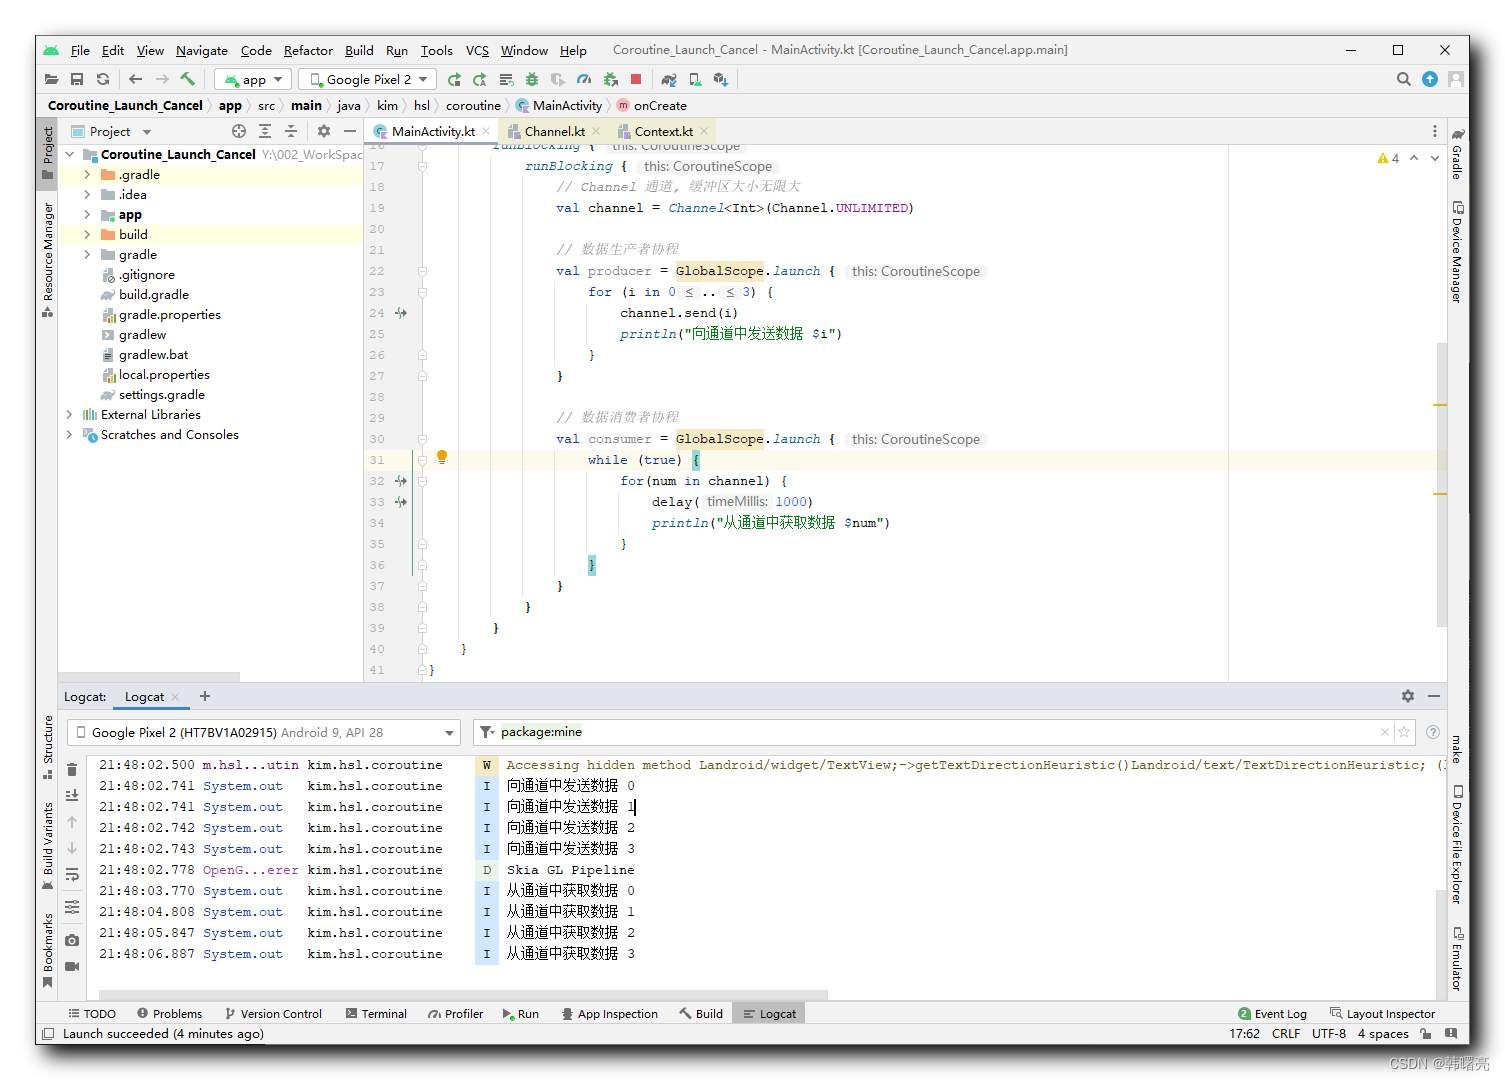Collapse the Coroutine_Launch_Cancel root node

point(69,154)
